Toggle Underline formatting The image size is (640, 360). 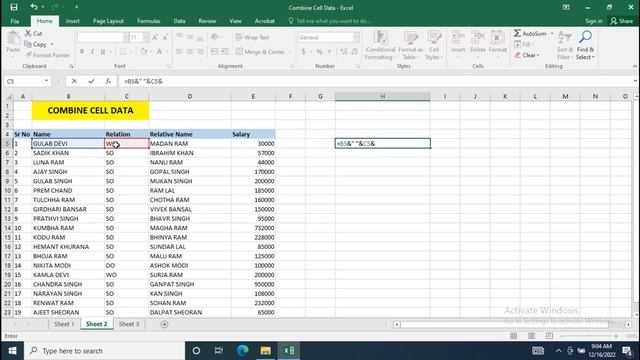(102, 52)
